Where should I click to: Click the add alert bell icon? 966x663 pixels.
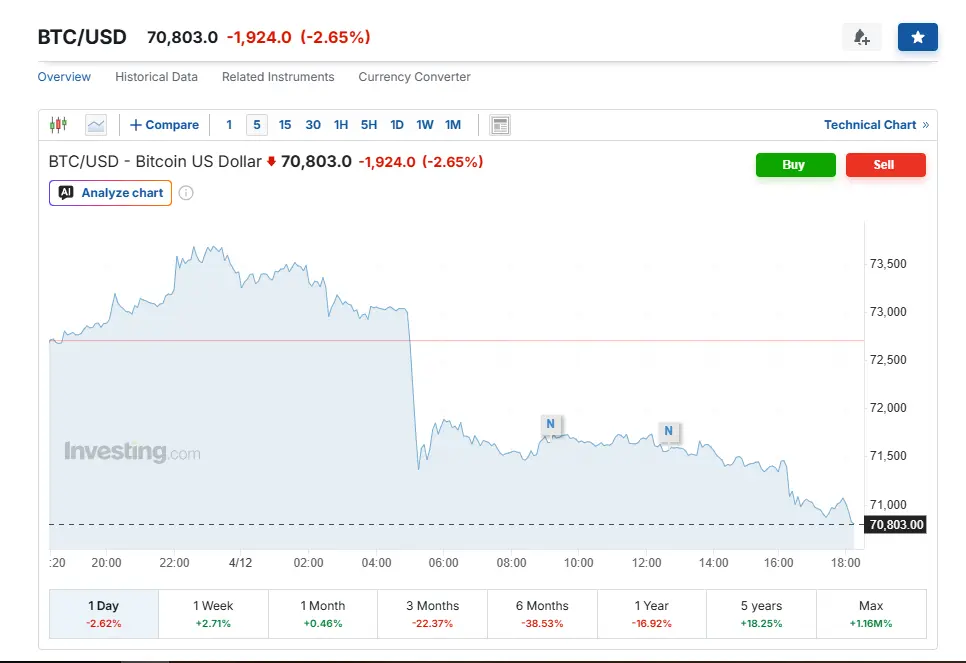click(861, 37)
